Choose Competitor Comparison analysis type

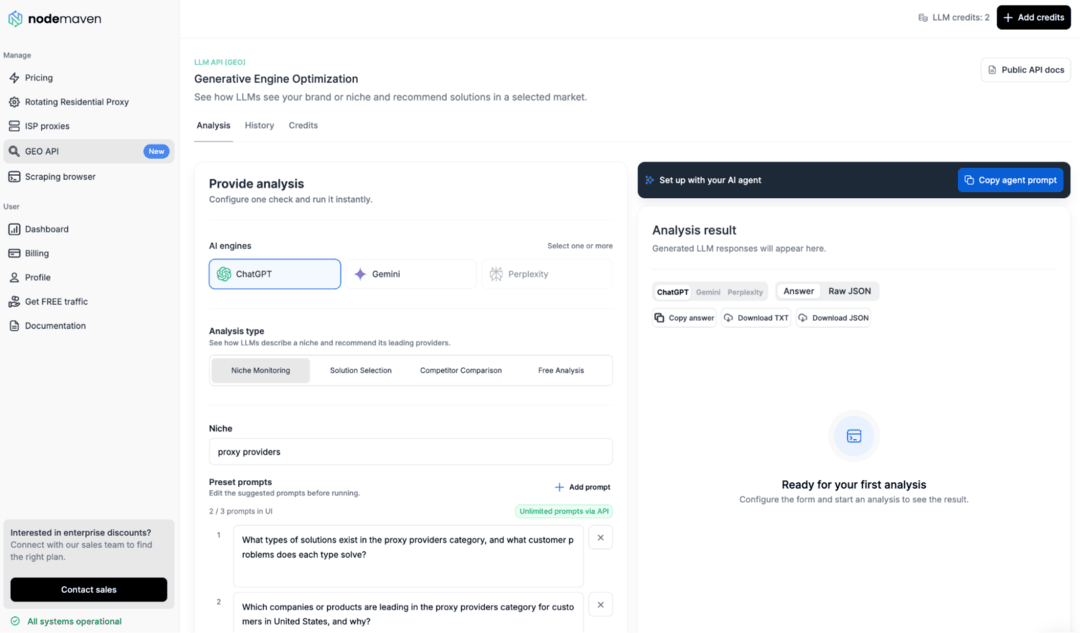[461, 371]
